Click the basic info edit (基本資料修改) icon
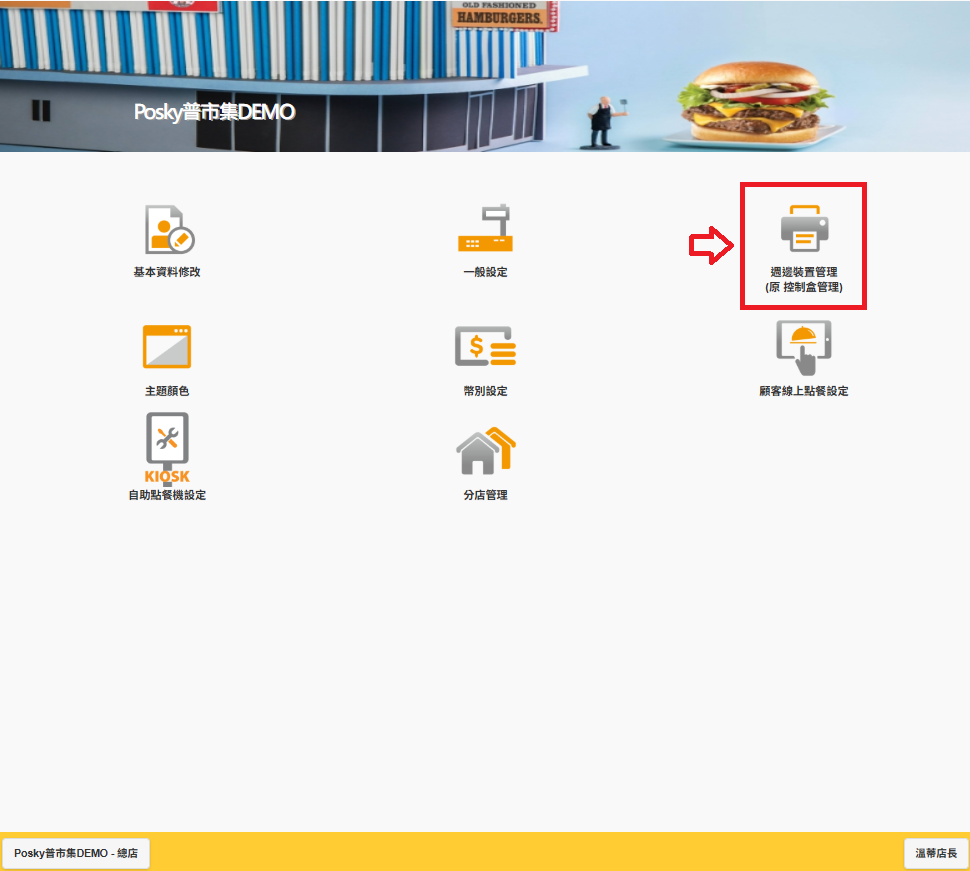The height and width of the screenshot is (871, 970). 168,230
